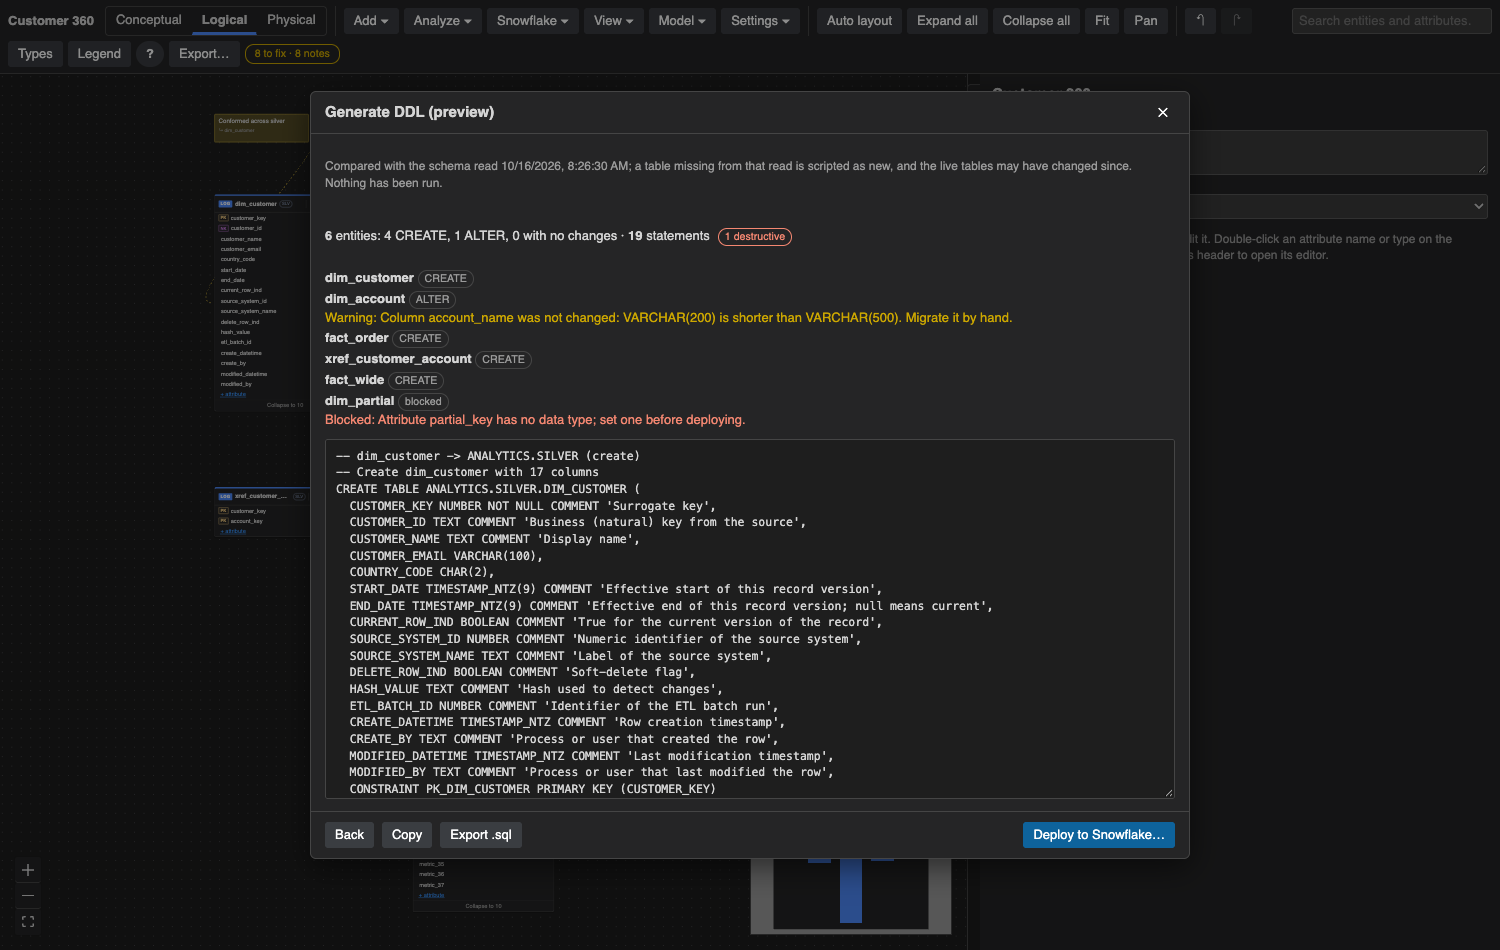Toggle the Legend button
The width and height of the screenshot is (1500, 950).
(x=99, y=54)
